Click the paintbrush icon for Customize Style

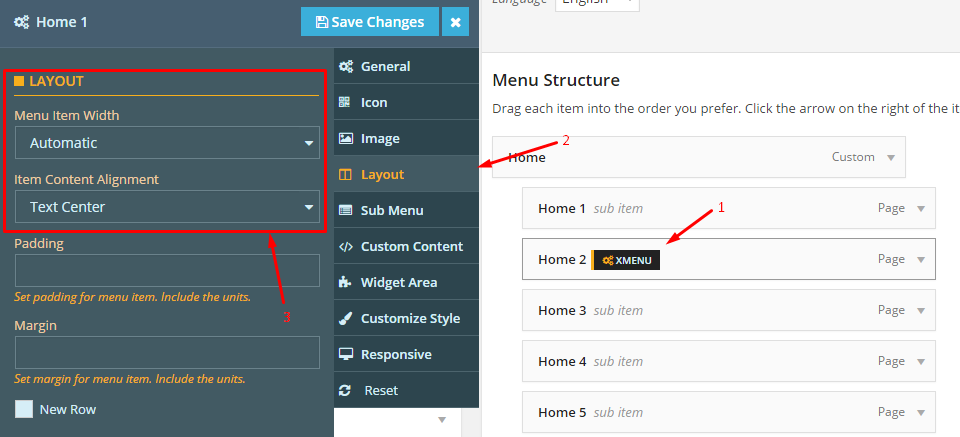346,318
